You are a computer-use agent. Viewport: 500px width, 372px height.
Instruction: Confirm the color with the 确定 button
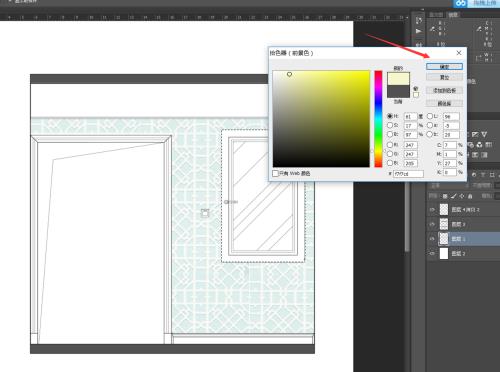444,67
